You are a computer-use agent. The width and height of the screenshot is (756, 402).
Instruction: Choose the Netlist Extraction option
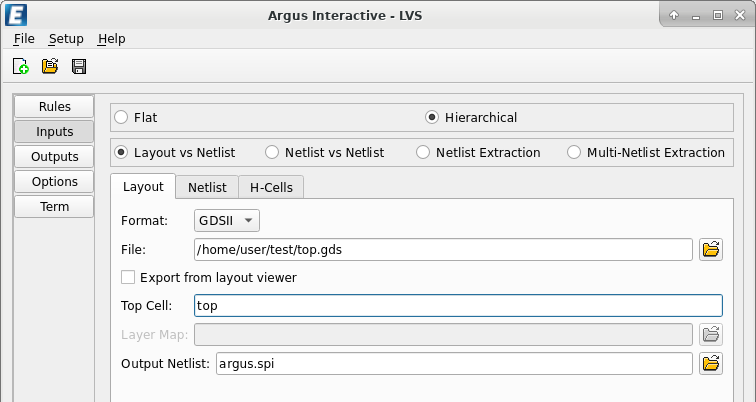pos(423,153)
